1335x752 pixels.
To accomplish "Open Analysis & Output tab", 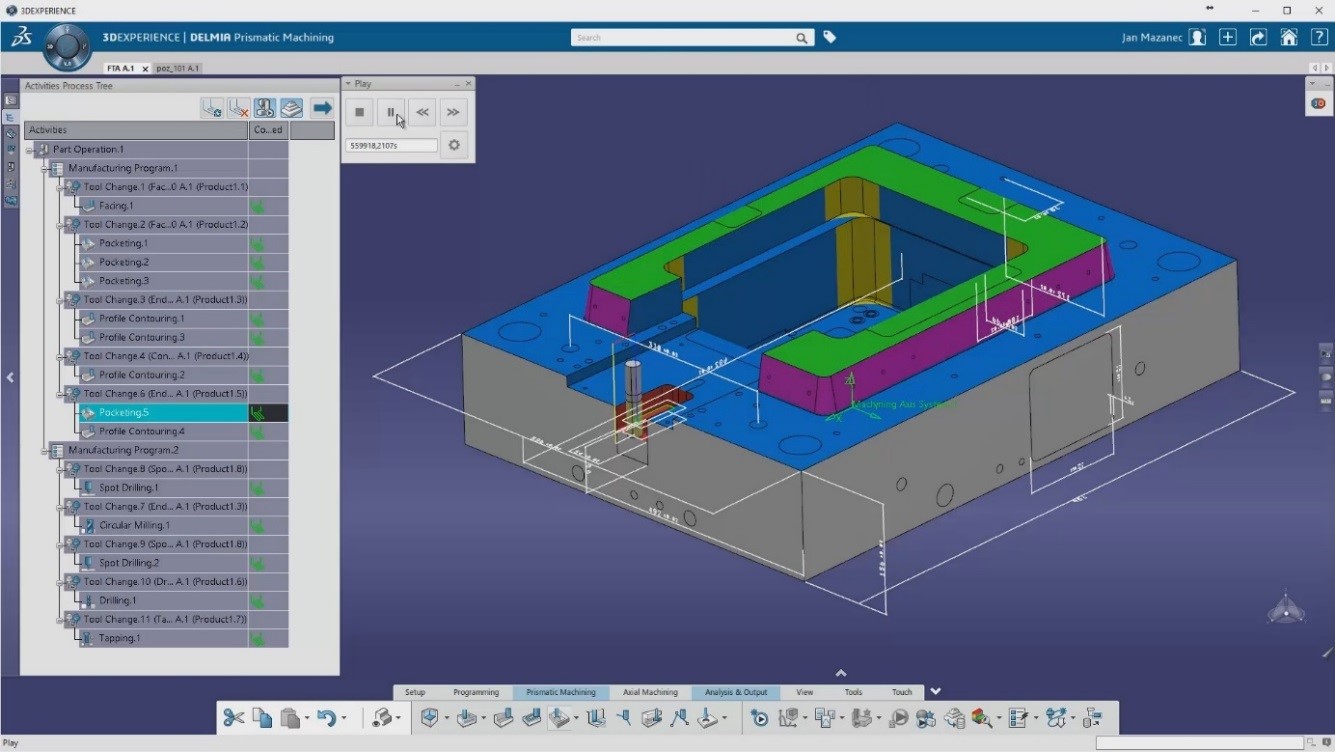I will click(736, 692).
